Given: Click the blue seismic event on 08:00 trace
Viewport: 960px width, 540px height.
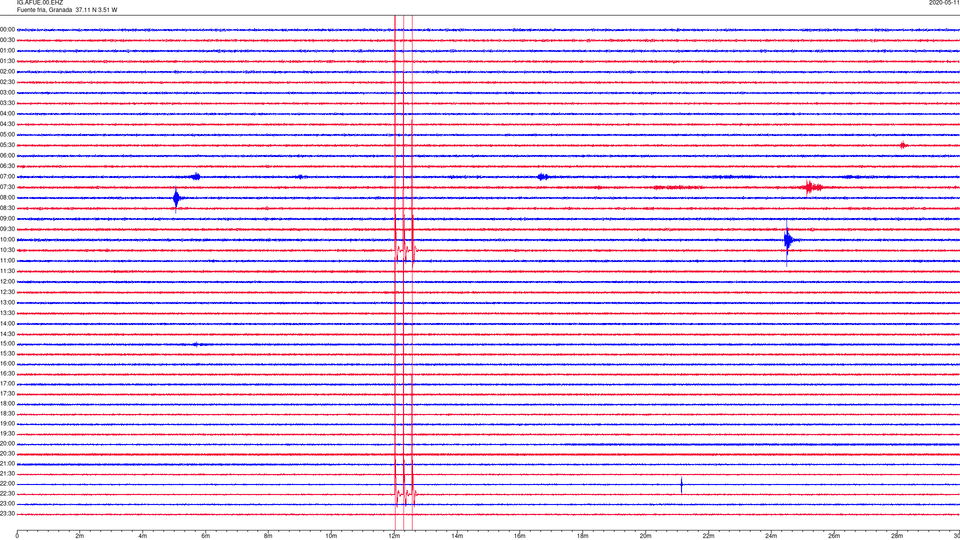Looking at the screenshot, I should [x=177, y=198].
